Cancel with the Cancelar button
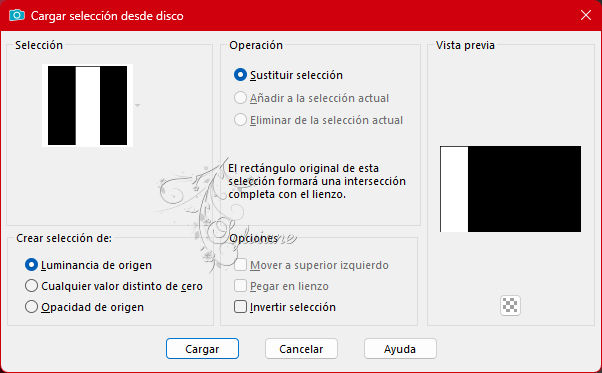Image resolution: width=602 pixels, height=373 pixels. point(301,349)
